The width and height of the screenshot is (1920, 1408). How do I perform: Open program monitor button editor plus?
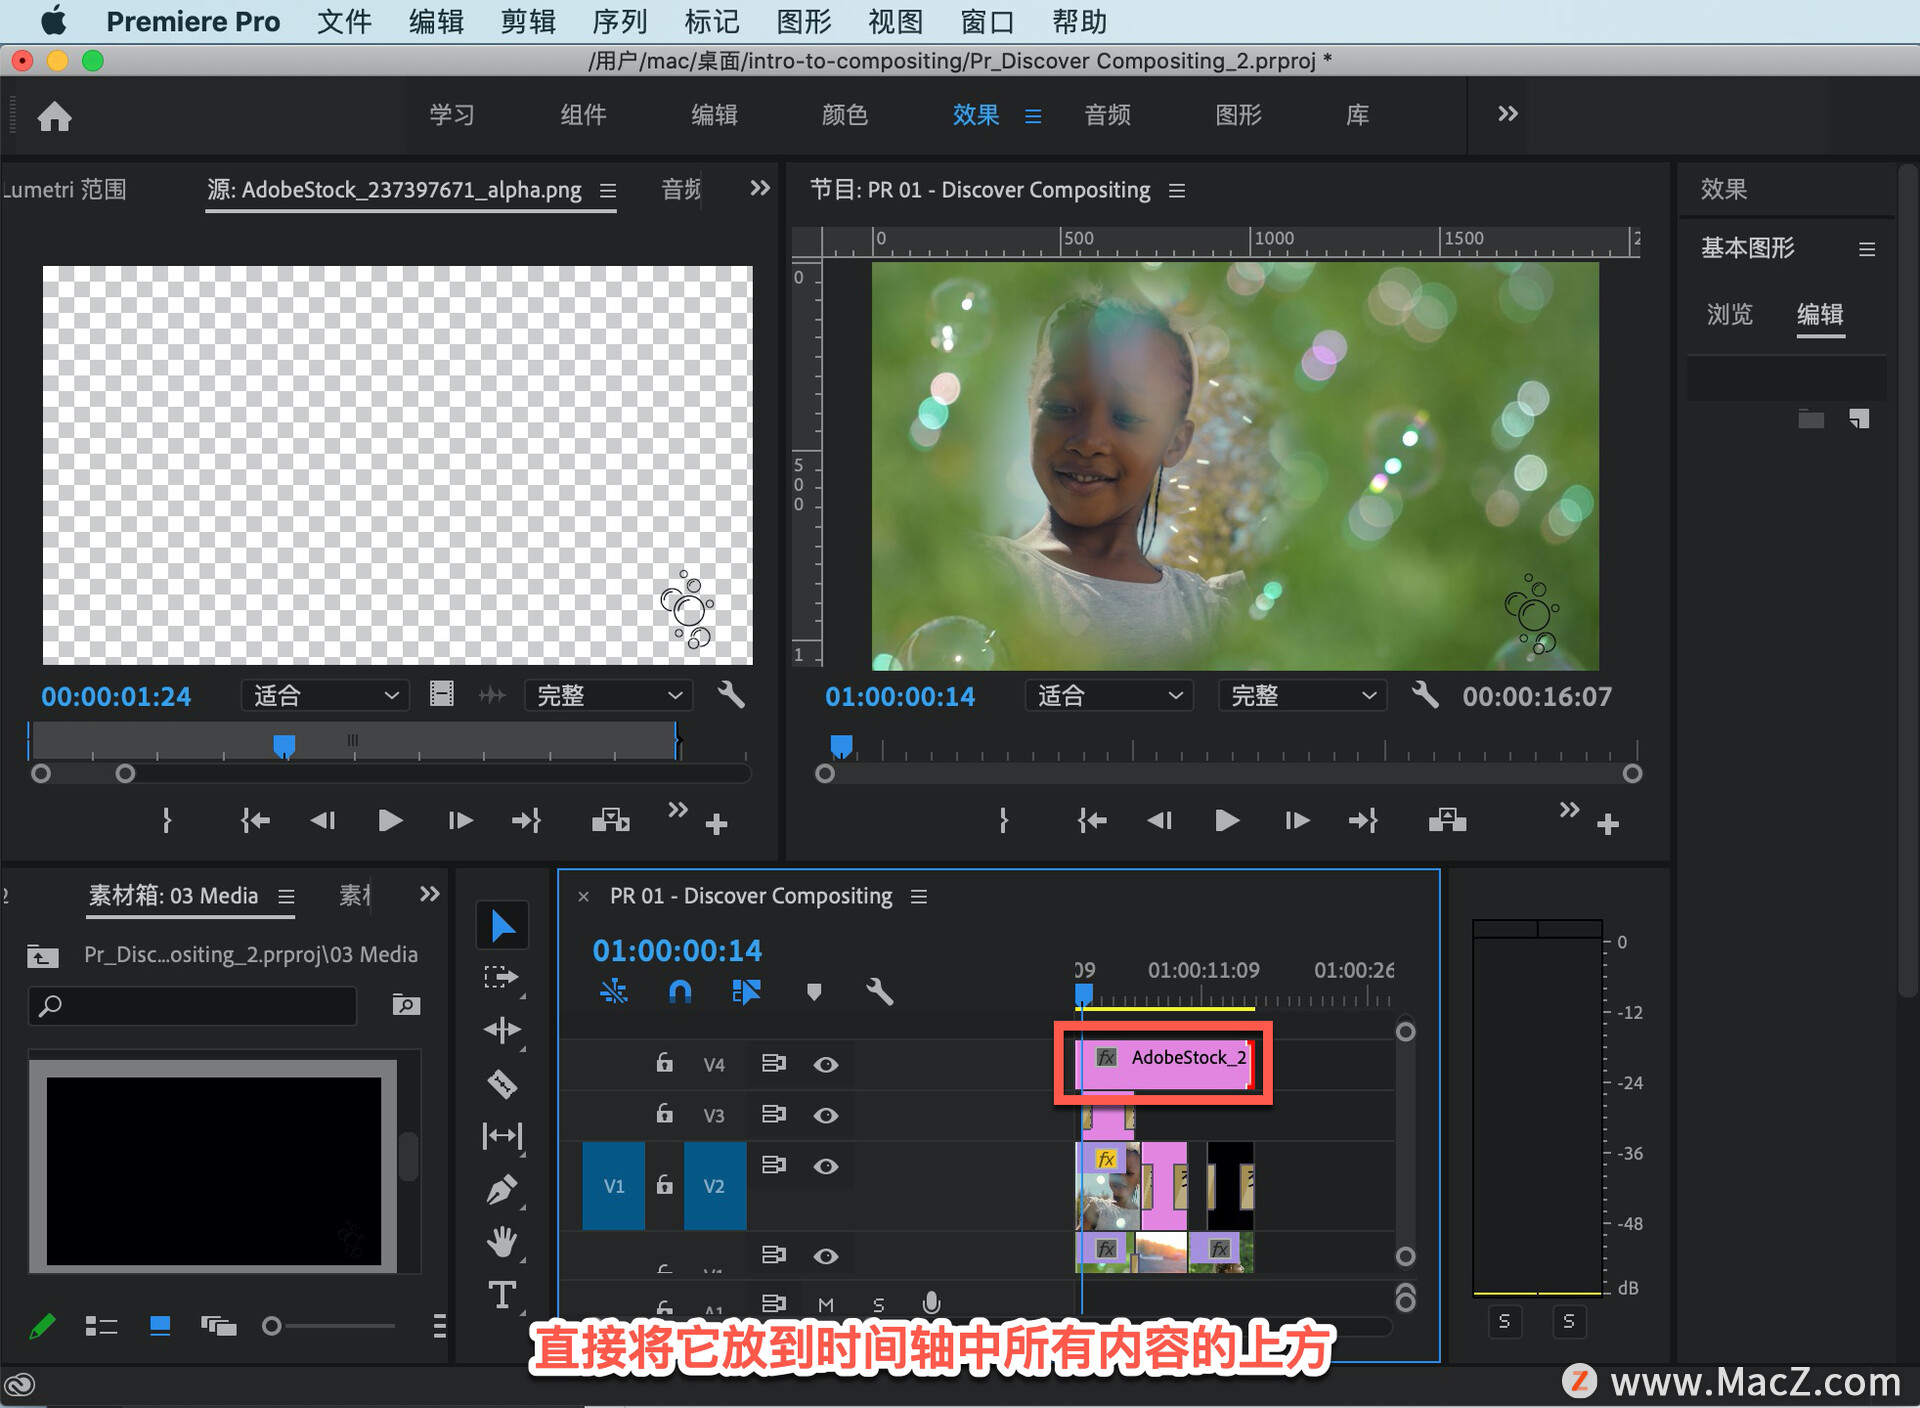click(1608, 824)
